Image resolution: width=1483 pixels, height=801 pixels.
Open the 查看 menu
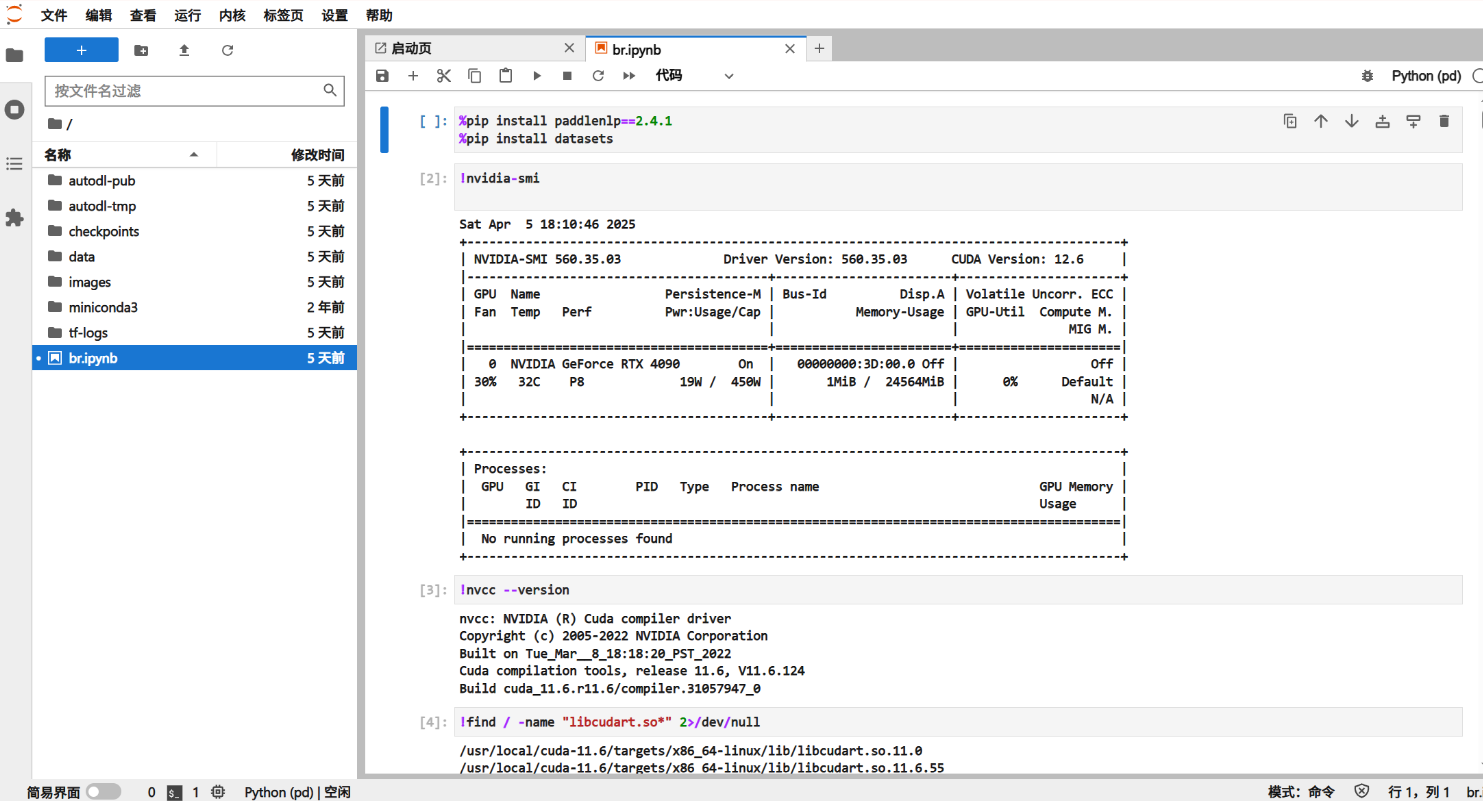pos(143,16)
